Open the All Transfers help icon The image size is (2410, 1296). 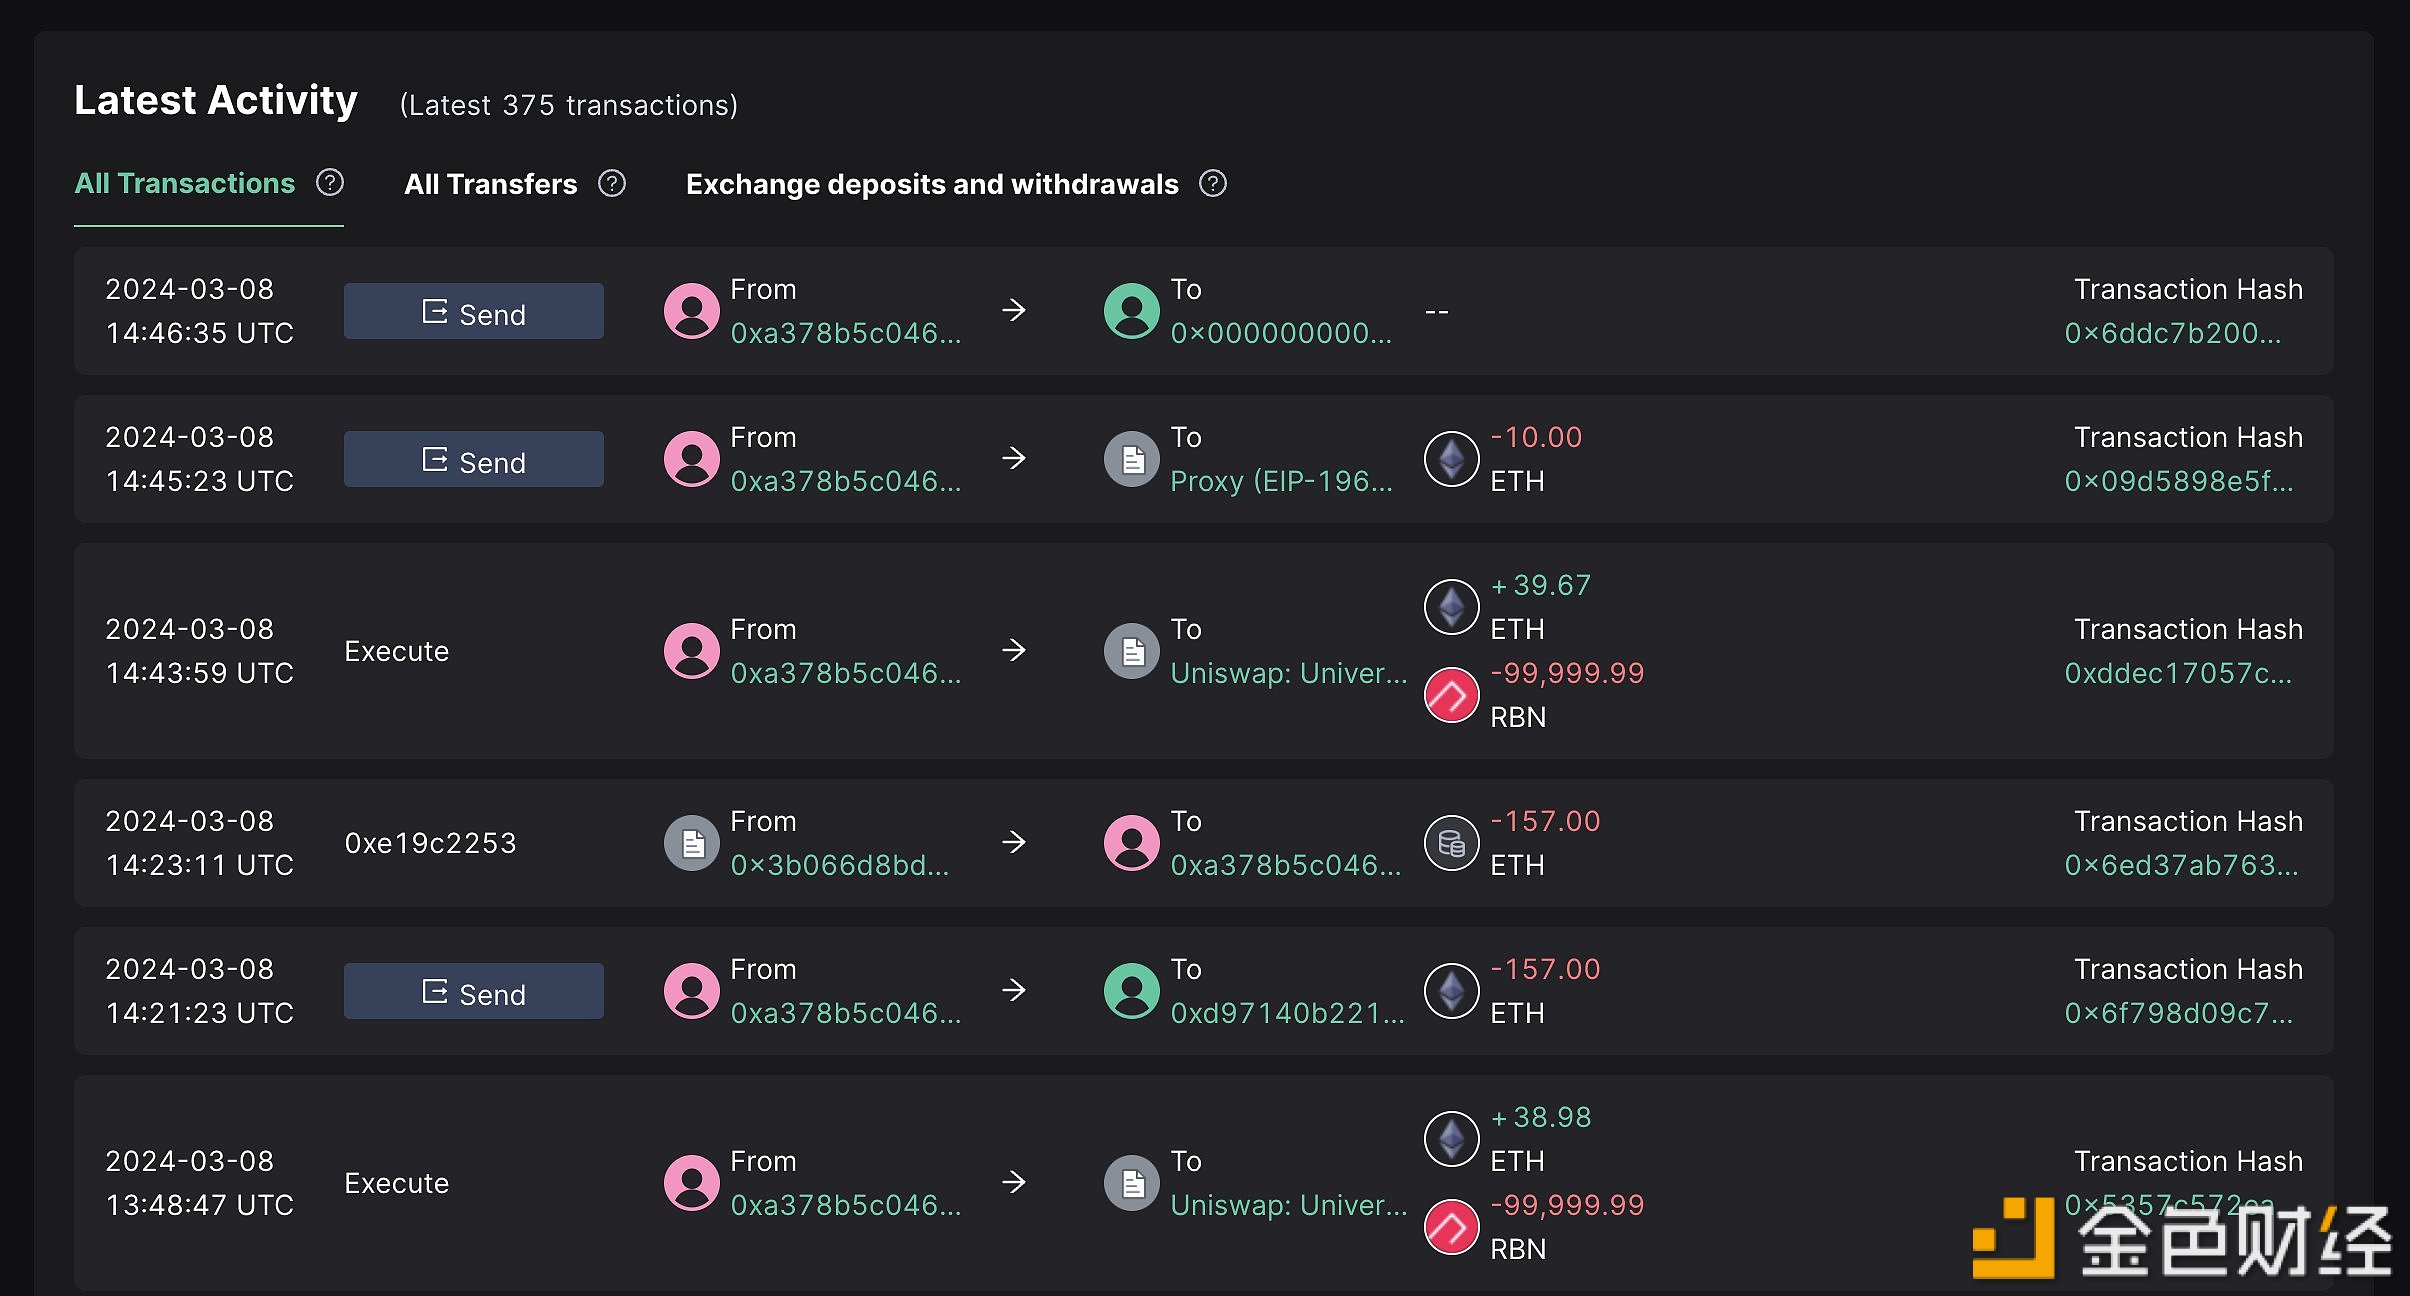[612, 184]
